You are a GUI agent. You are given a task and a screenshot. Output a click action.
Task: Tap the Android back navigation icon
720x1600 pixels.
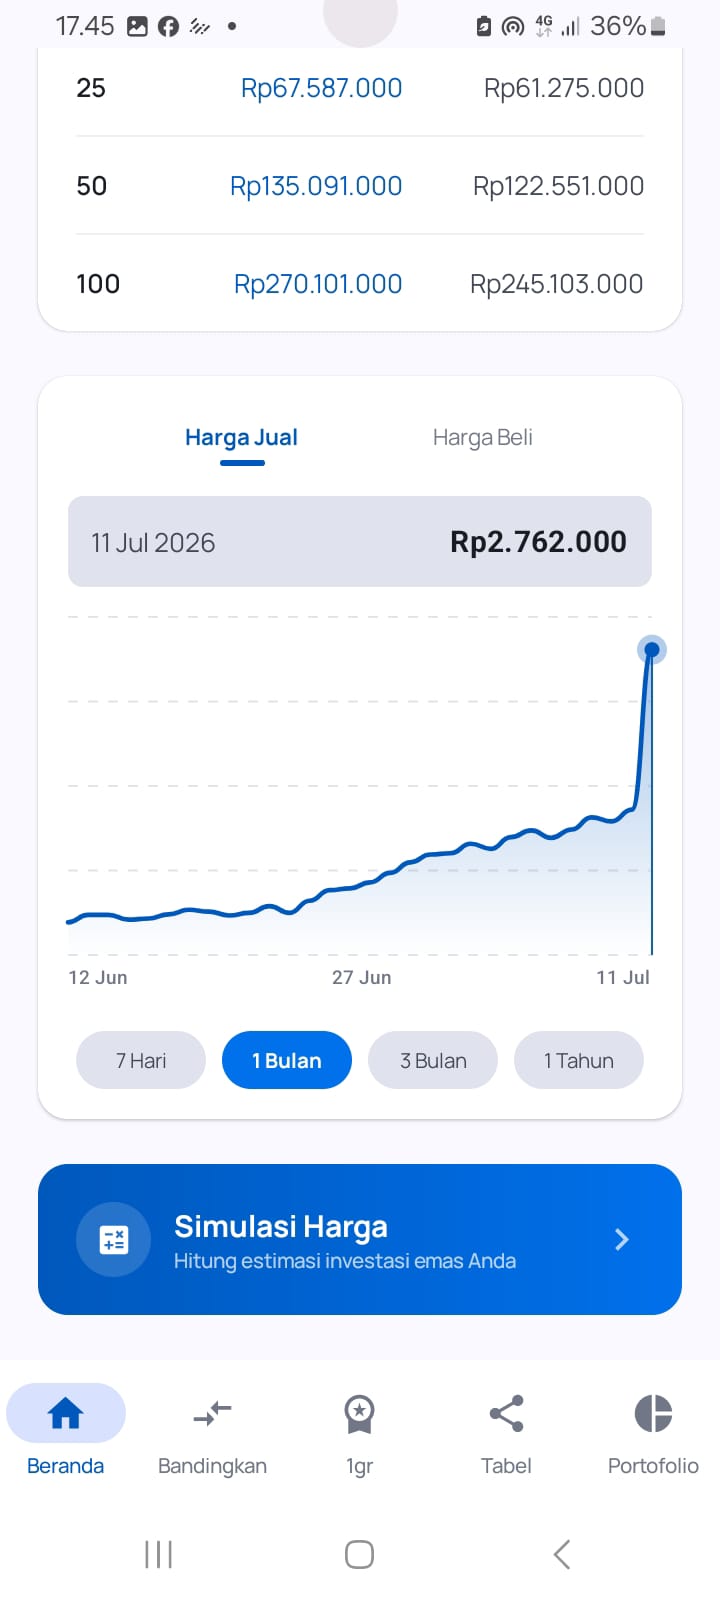(x=562, y=1554)
